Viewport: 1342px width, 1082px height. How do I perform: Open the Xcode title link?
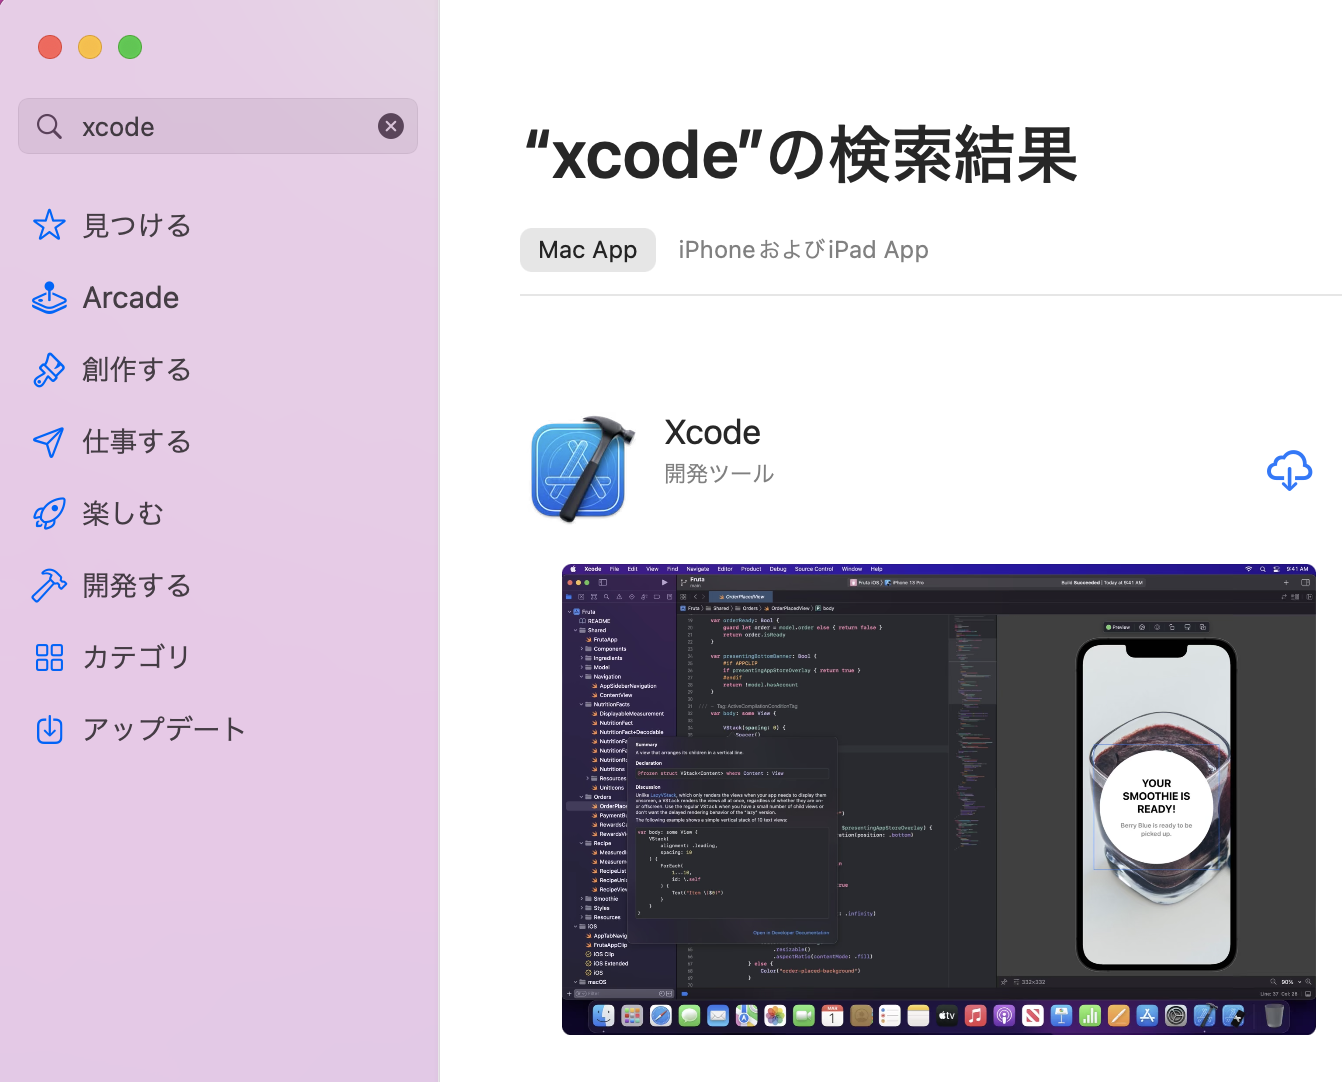tap(712, 432)
